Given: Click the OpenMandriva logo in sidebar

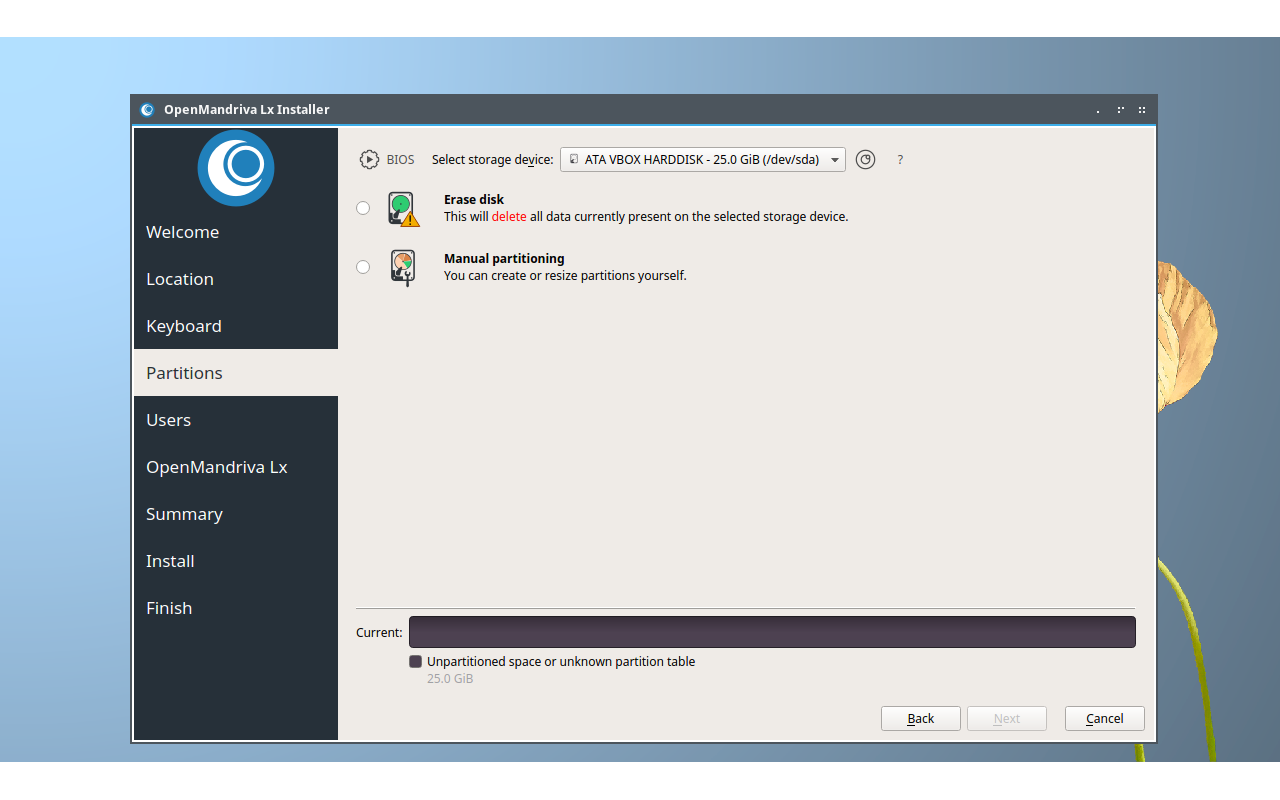Looking at the screenshot, I should [236, 167].
